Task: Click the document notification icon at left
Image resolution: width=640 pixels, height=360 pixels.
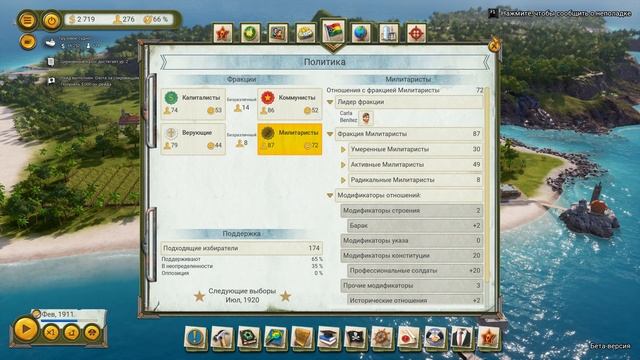Action: tap(51, 62)
